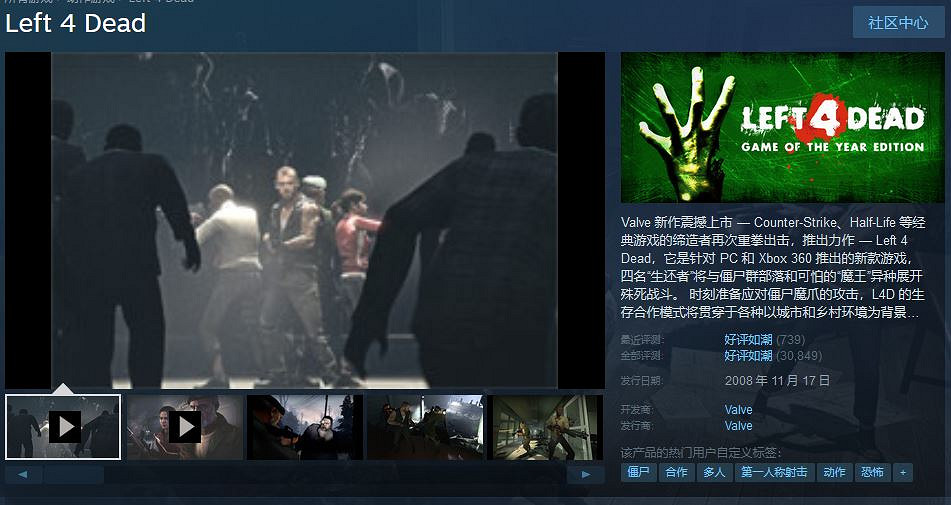This screenshot has height=505, width=951.
Task: Select the fourth screenshot thumbnail
Action: [x=425, y=427]
